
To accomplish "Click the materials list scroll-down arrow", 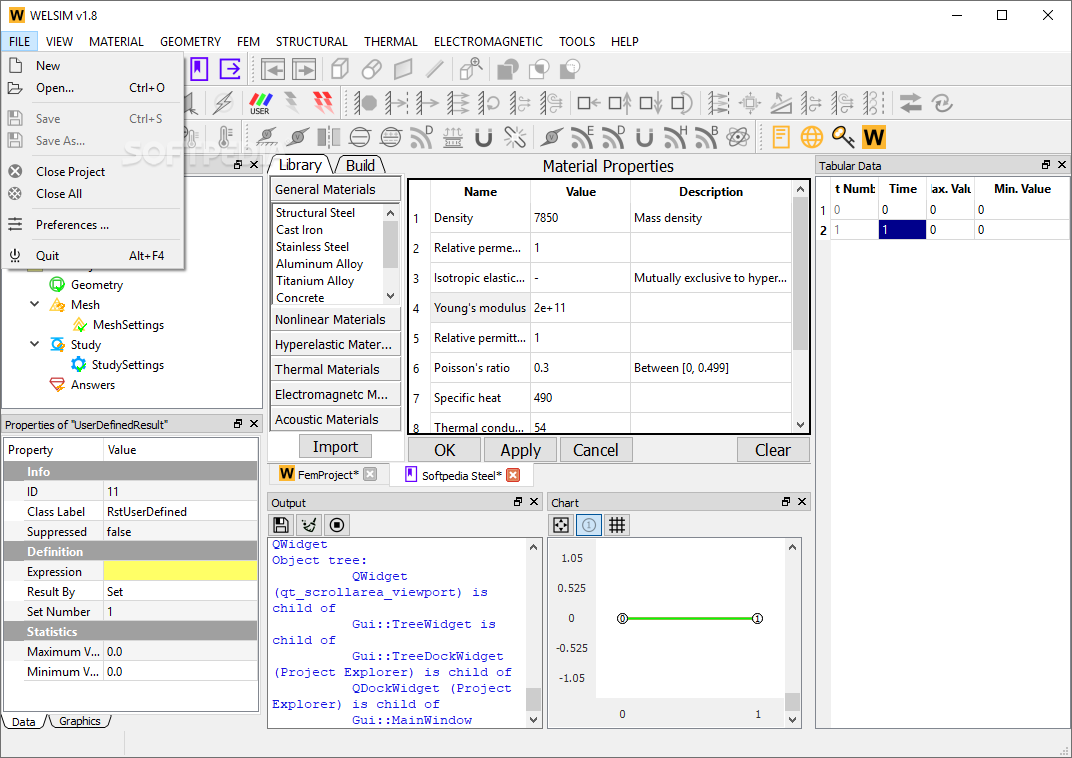I will pos(390,296).
